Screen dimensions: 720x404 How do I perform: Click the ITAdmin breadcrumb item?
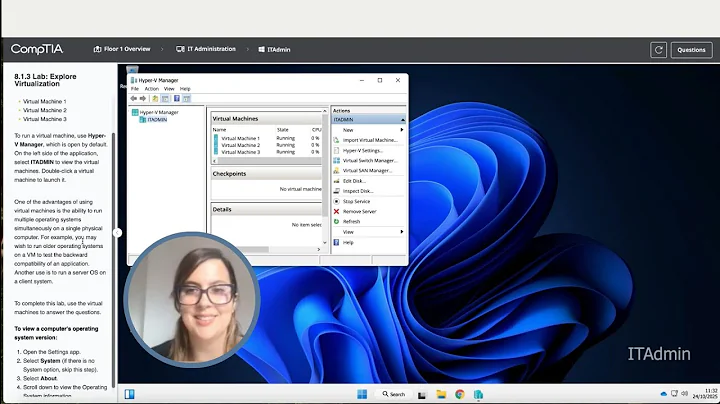[x=274, y=50]
